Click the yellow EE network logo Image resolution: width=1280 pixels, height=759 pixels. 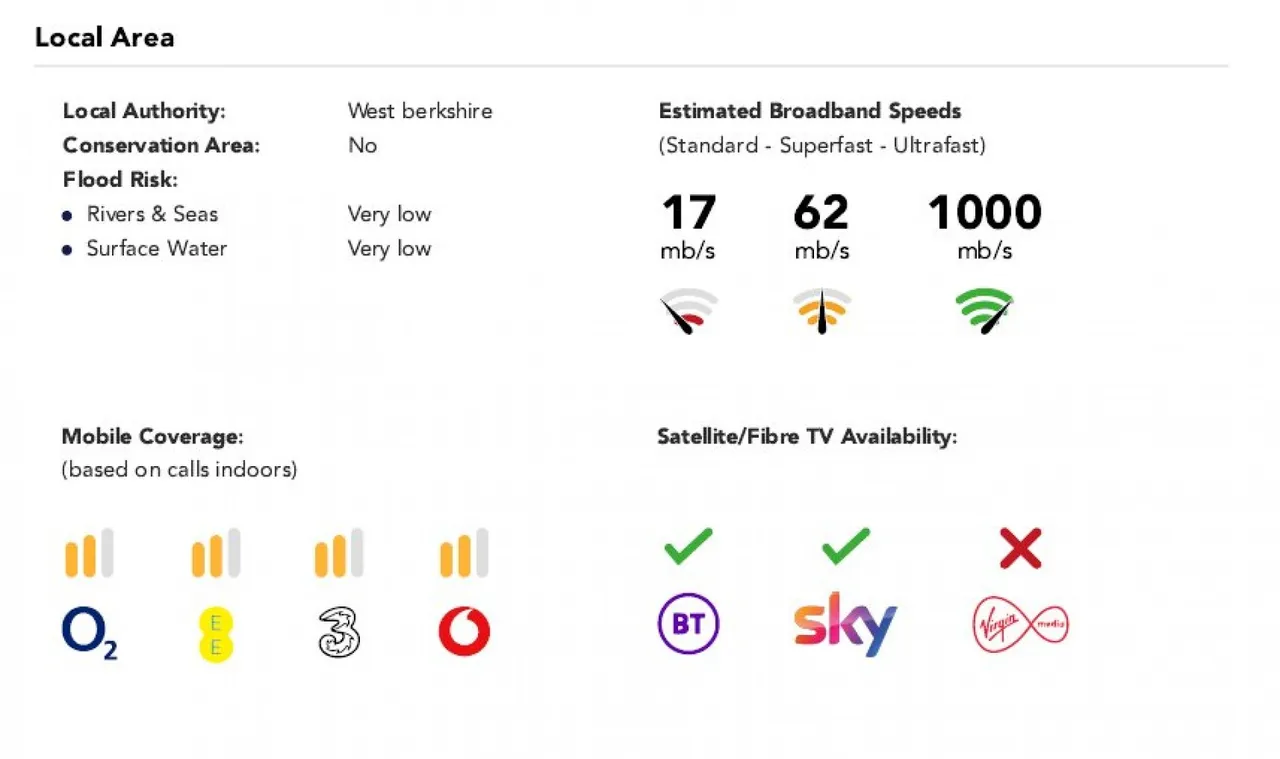215,634
